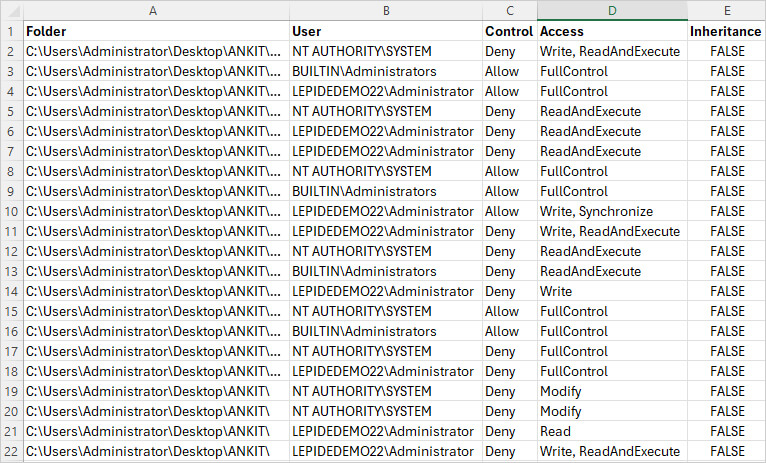Image resolution: width=766 pixels, height=463 pixels.
Task: Select column C header
Action: (510, 11)
